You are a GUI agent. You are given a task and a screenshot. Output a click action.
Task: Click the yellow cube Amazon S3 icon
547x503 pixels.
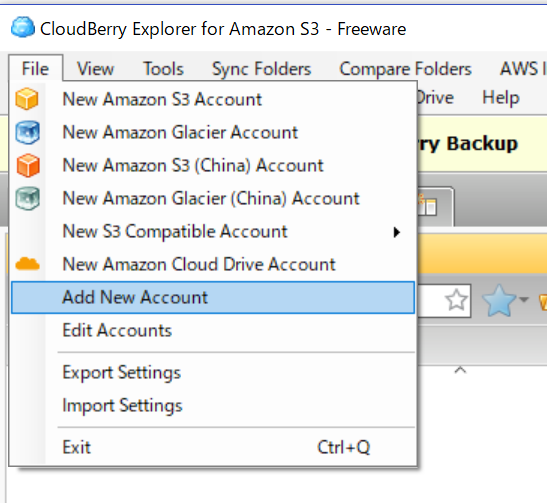tap(27, 99)
